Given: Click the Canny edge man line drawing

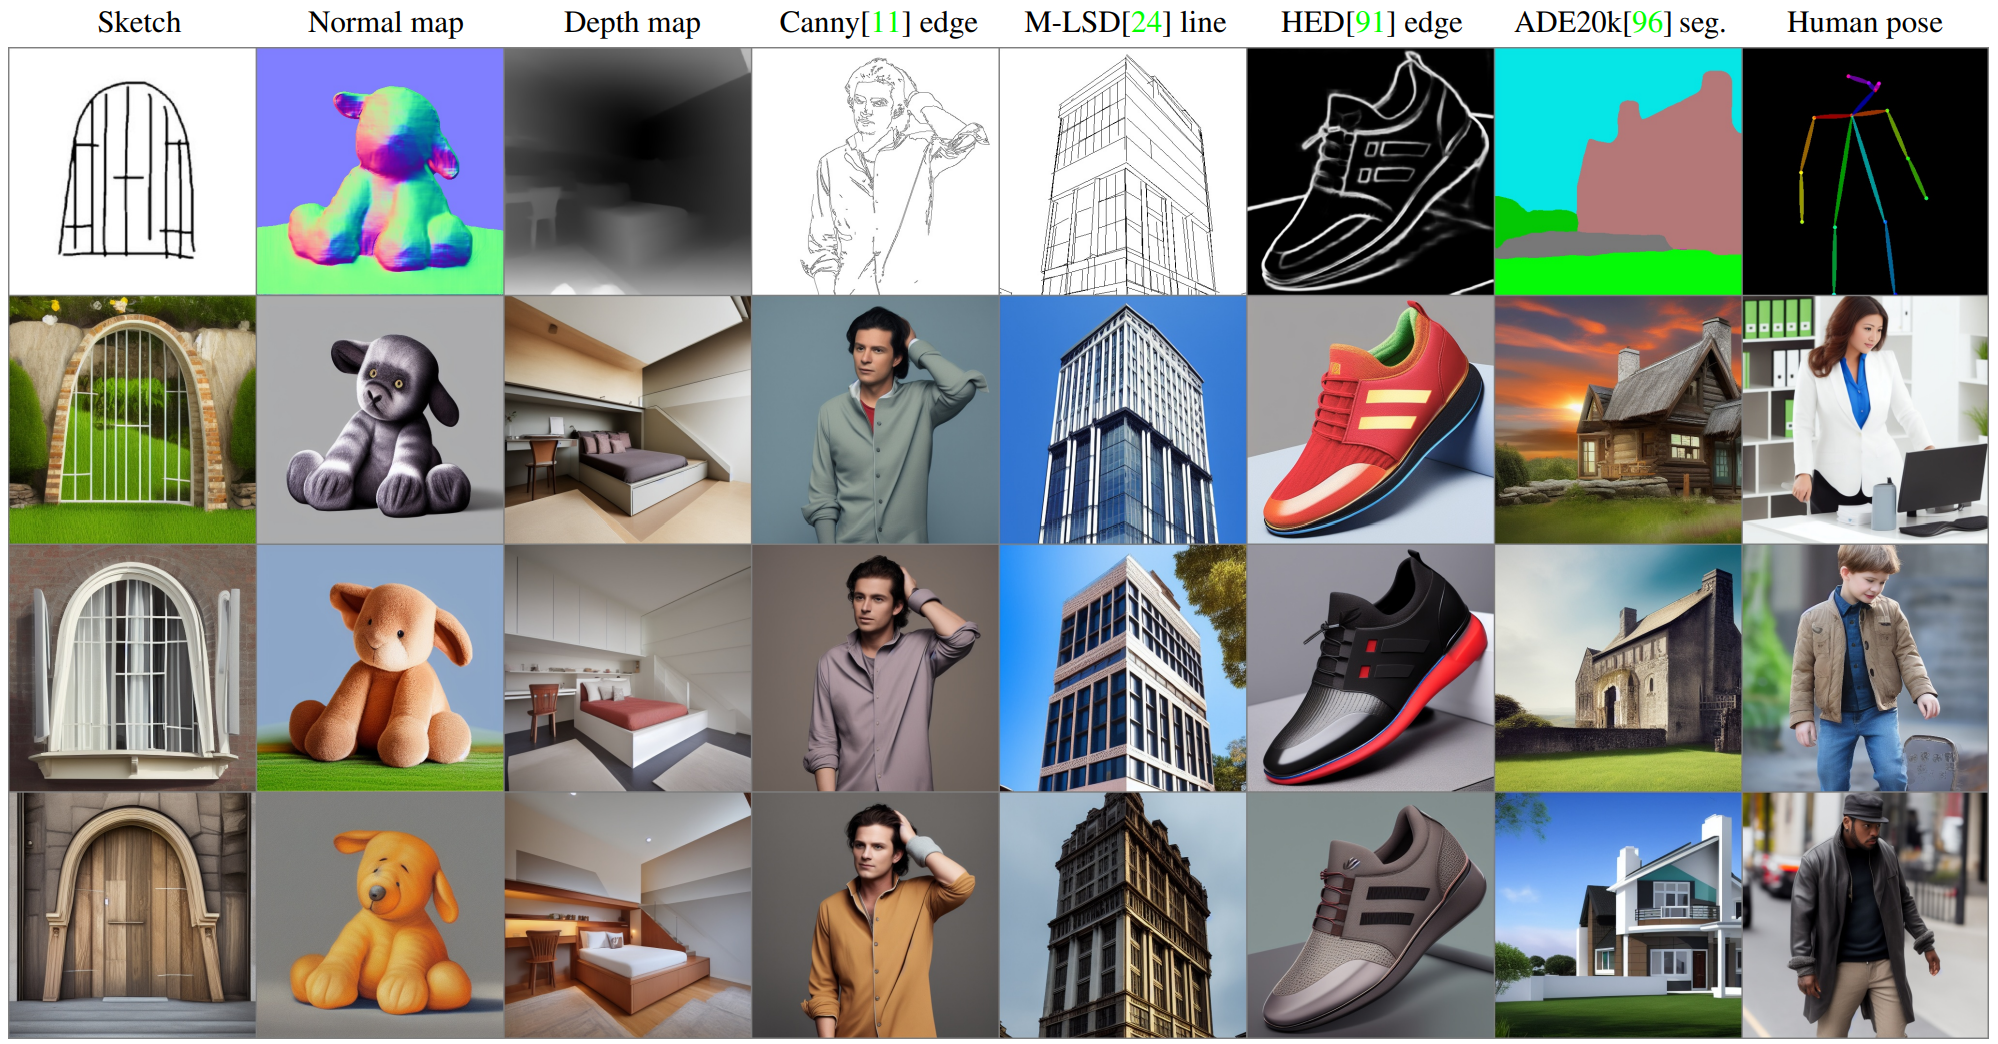Looking at the screenshot, I should click(875, 171).
